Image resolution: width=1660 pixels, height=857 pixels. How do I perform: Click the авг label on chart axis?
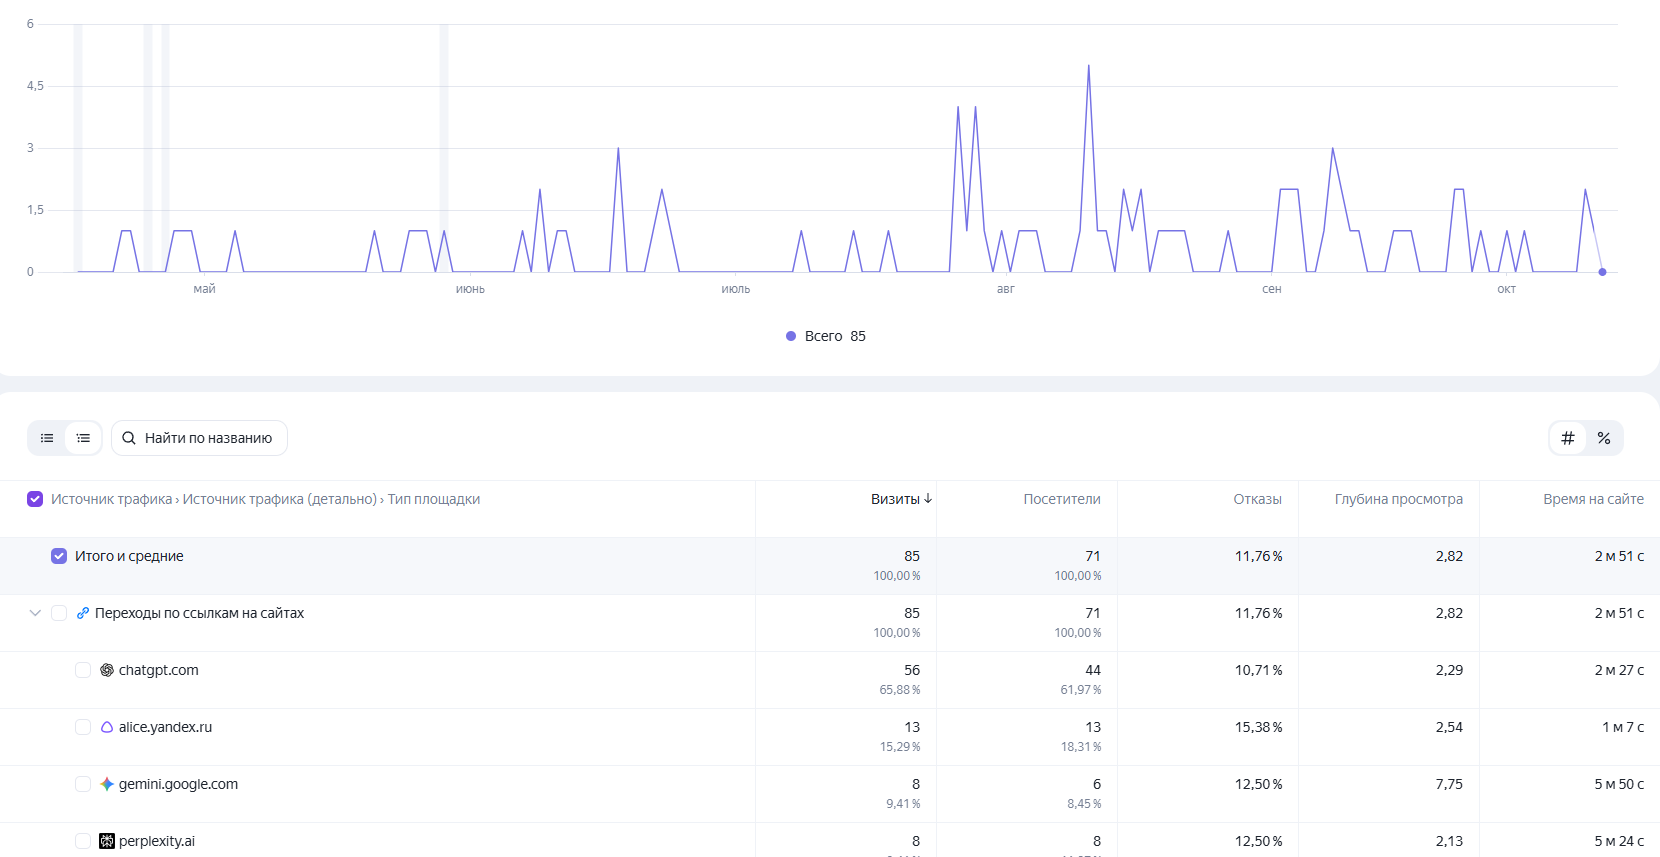click(x=1006, y=289)
